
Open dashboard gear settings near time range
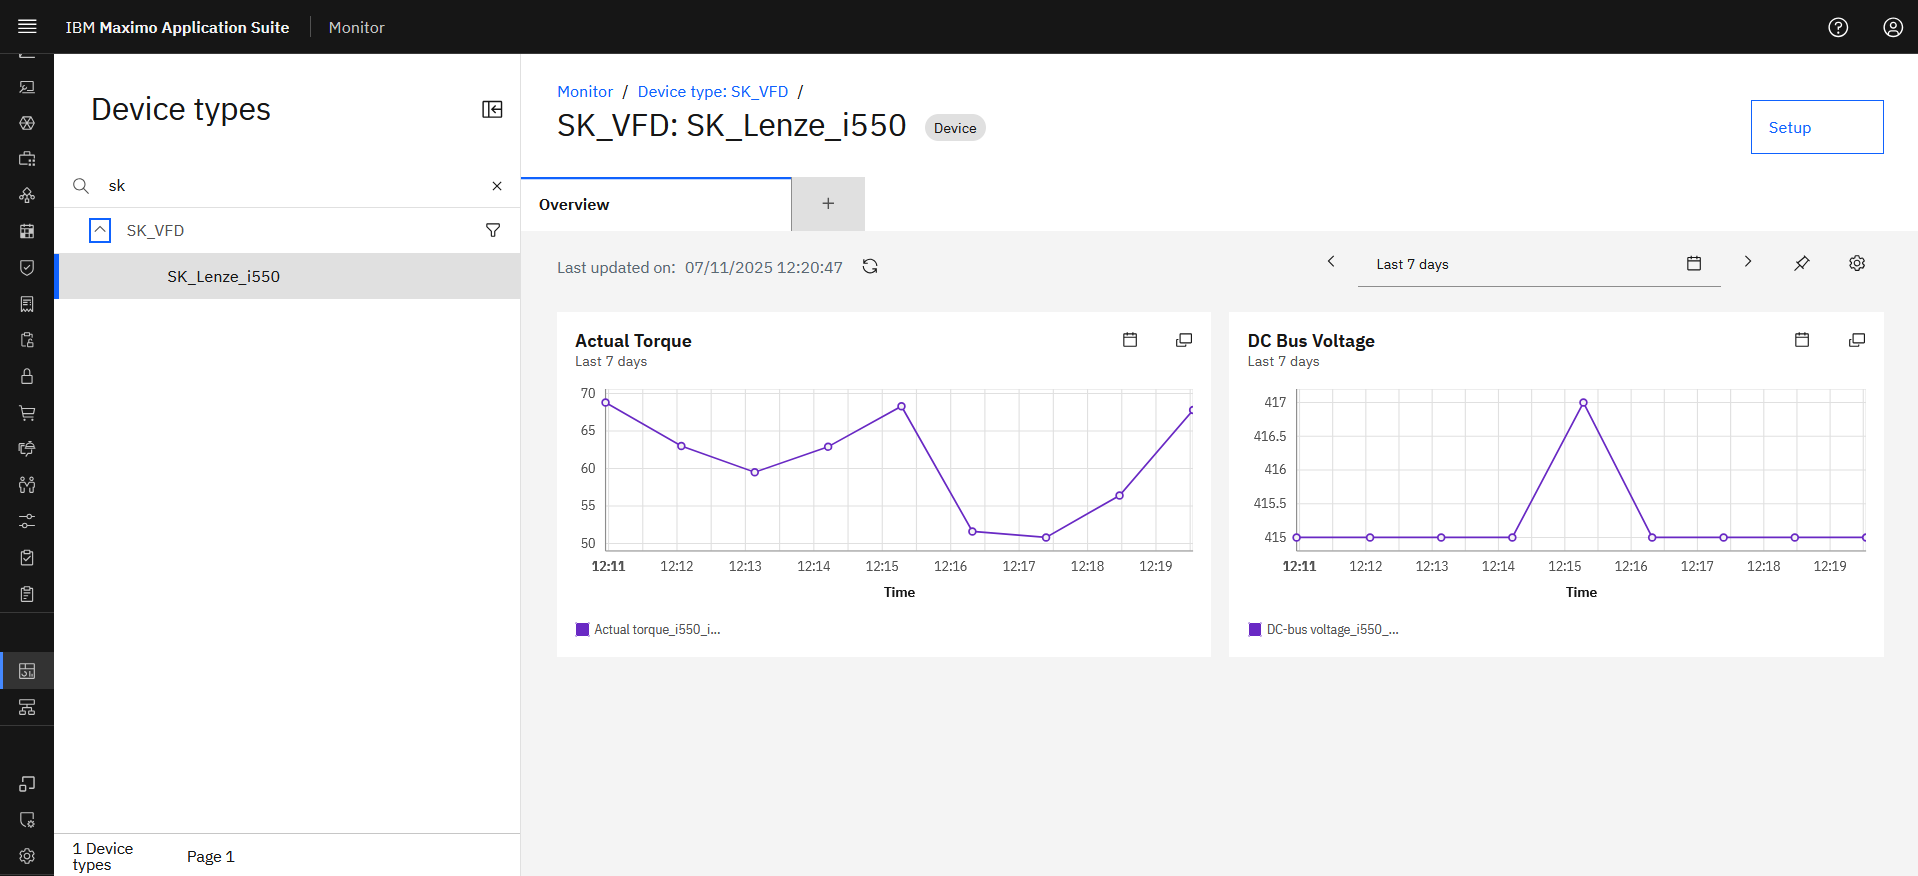1857,263
